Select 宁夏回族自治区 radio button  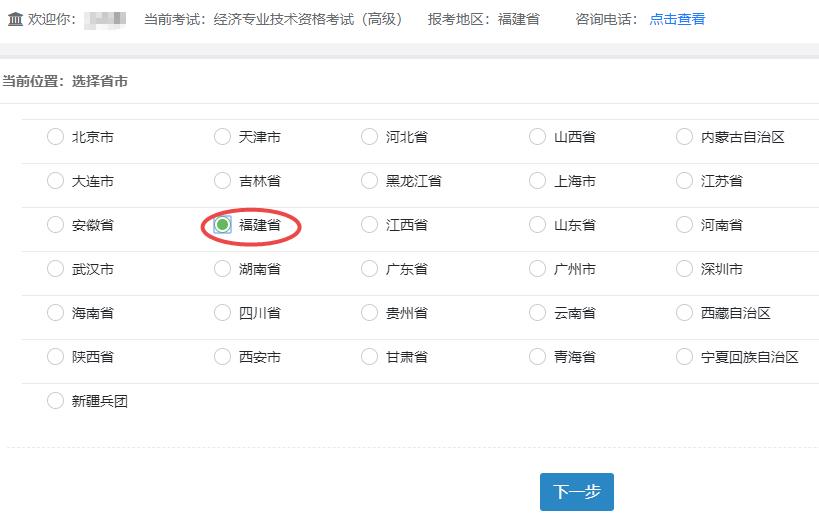(x=684, y=357)
